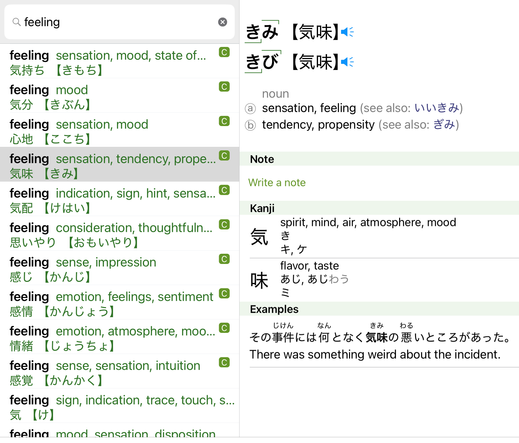Image resolution: width=519 pixels, height=443 pixels.
Task: Select result 気持ち【きもち】
Action: tap(119, 62)
